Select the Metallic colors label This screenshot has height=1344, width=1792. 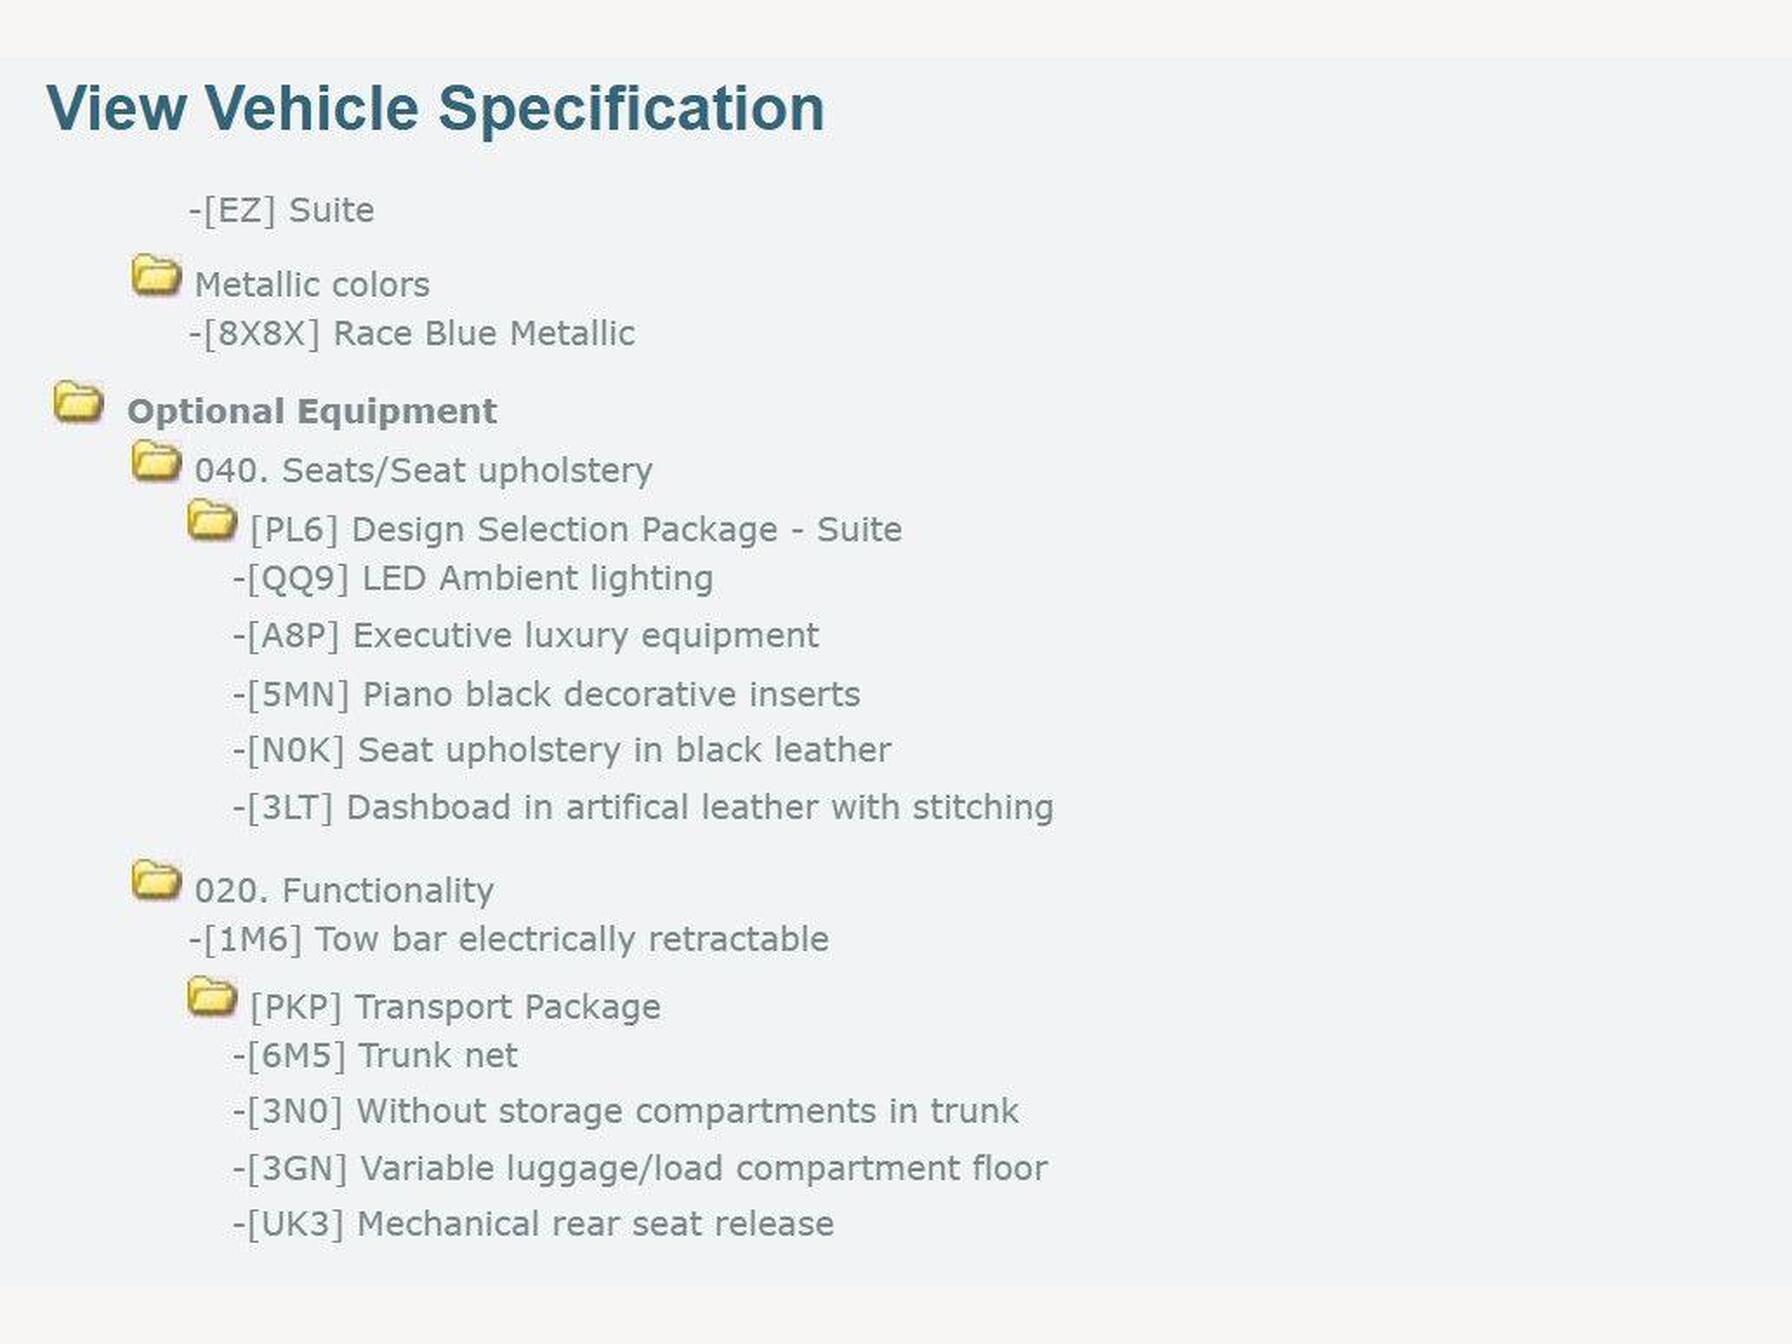[312, 285]
